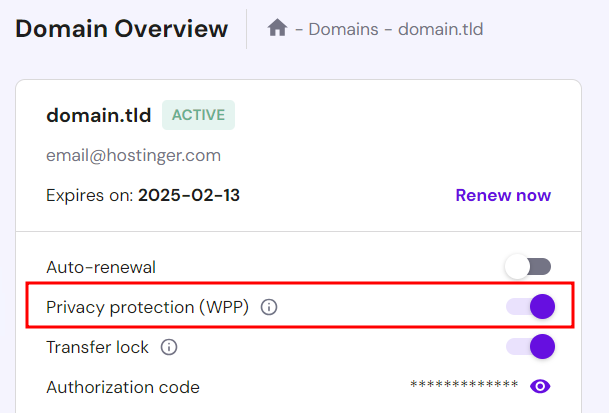Click the Domain Overview page heading
The width and height of the screenshot is (609, 413).
122,28
